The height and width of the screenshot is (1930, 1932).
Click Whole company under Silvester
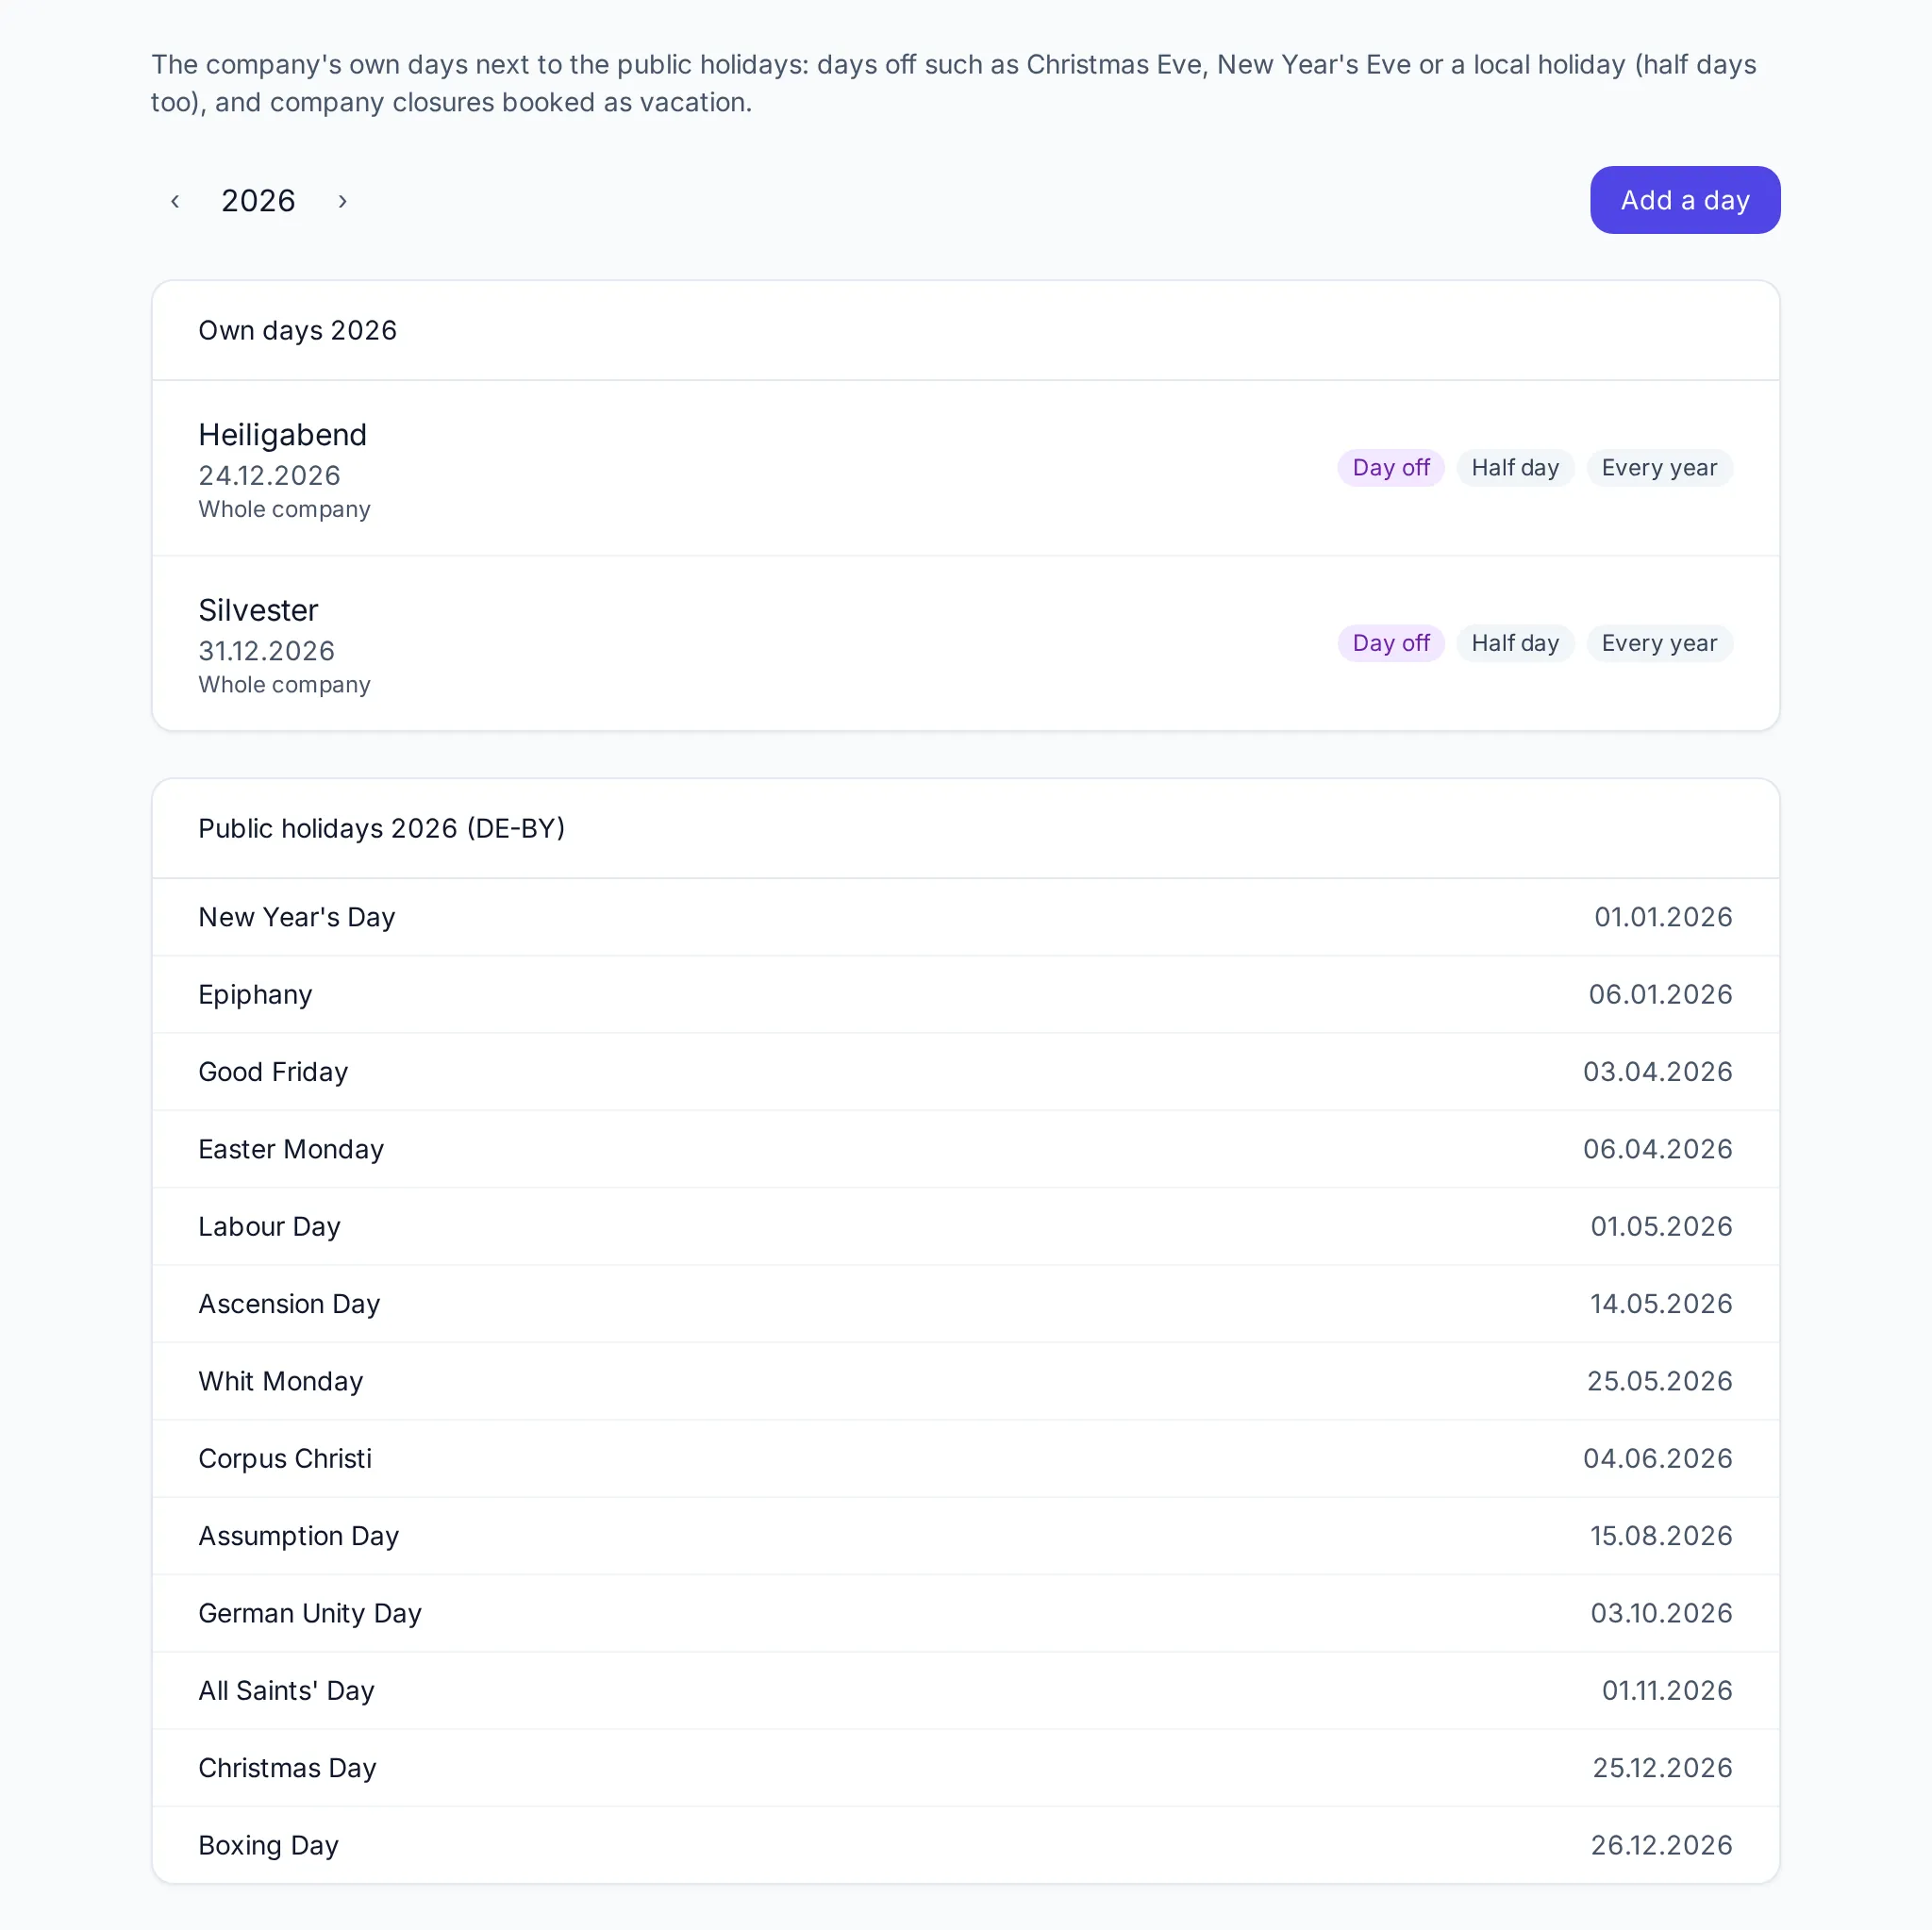284,685
